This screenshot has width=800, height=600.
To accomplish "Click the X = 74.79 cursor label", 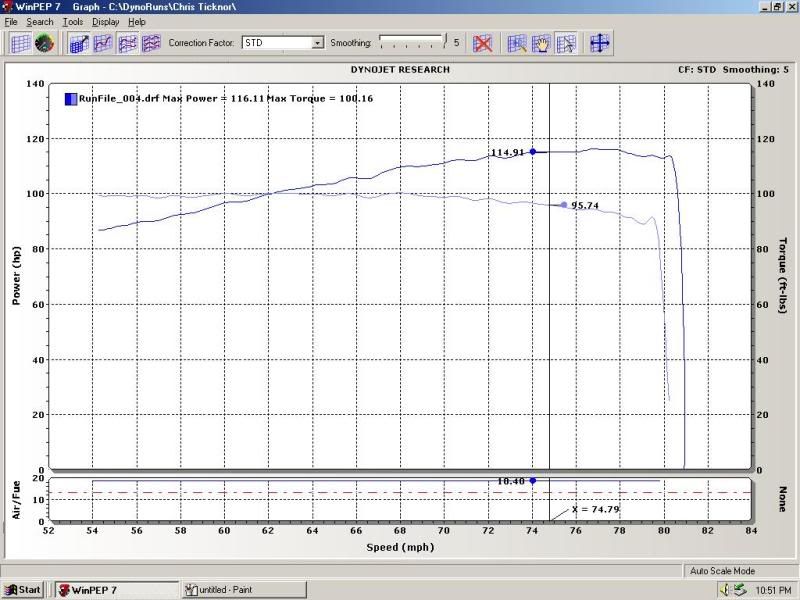I will (595, 509).
